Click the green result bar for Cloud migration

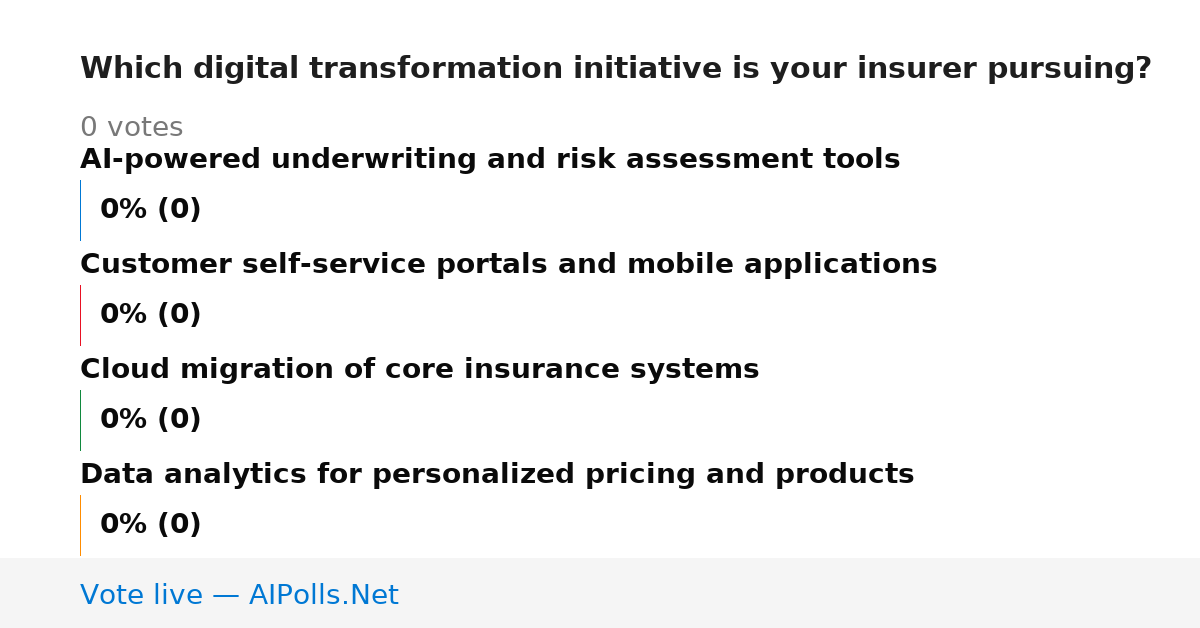click(x=80, y=420)
